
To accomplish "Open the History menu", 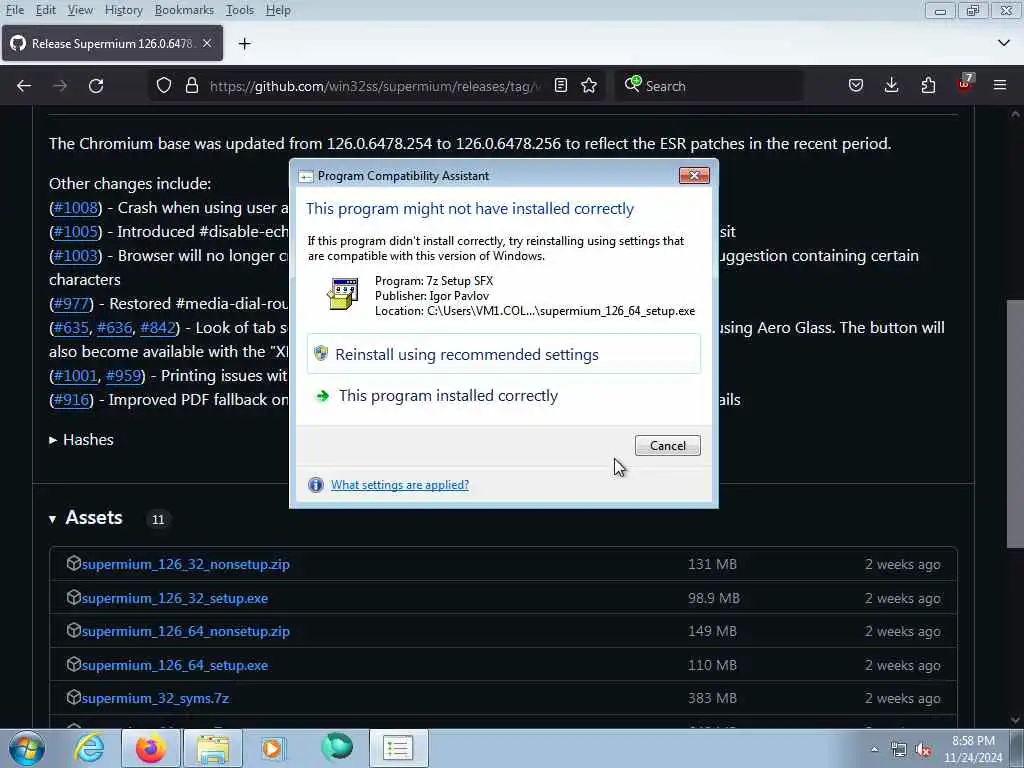I will [x=123, y=10].
